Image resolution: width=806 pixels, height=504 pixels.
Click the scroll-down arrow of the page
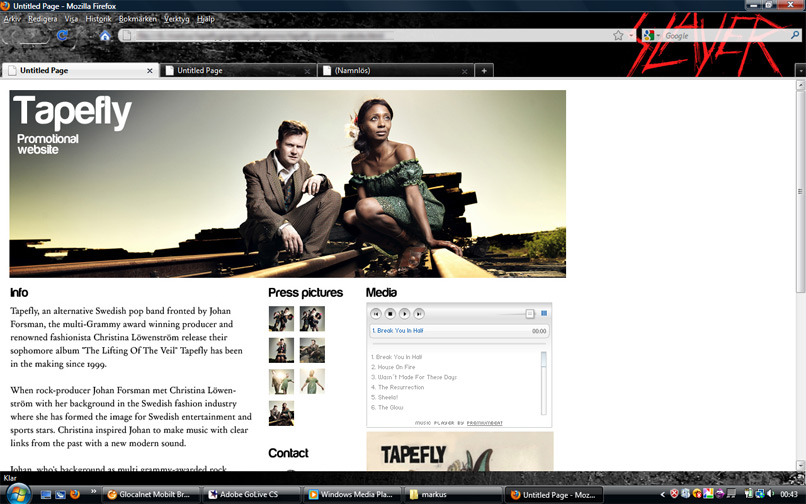click(x=800, y=465)
